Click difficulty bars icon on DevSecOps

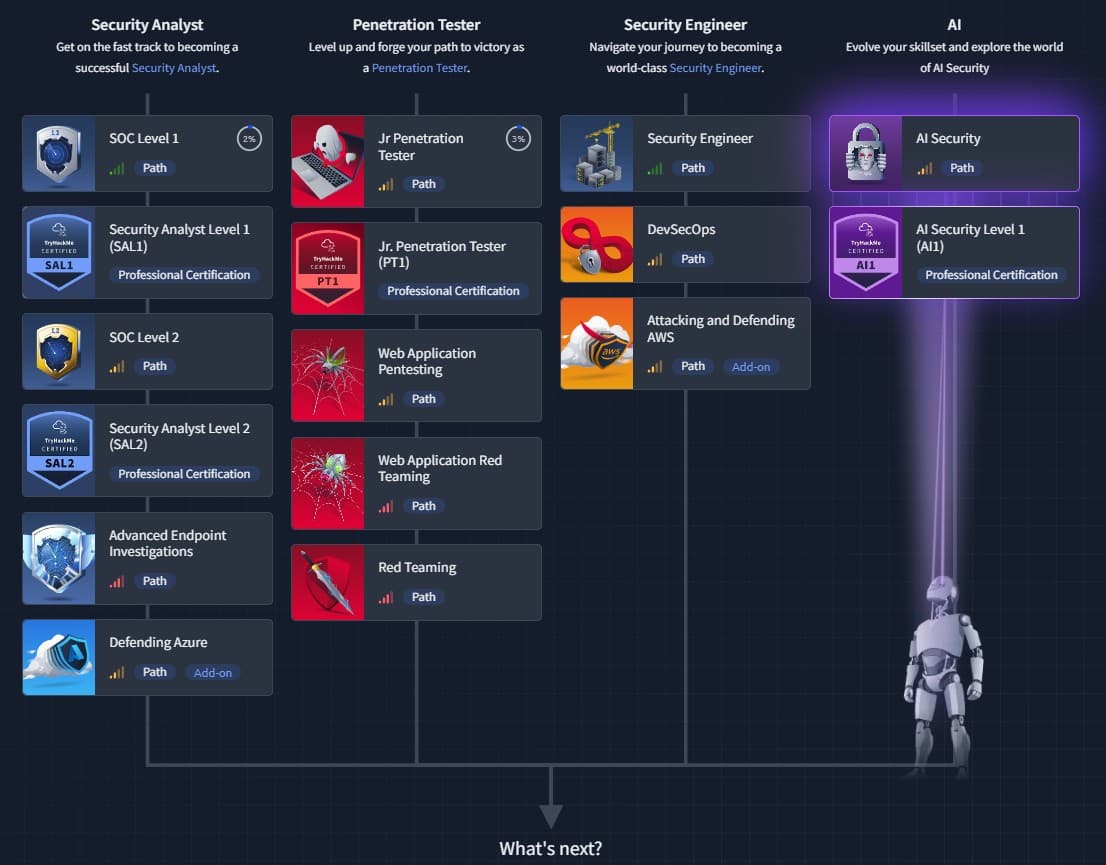pyautogui.click(x=655, y=260)
